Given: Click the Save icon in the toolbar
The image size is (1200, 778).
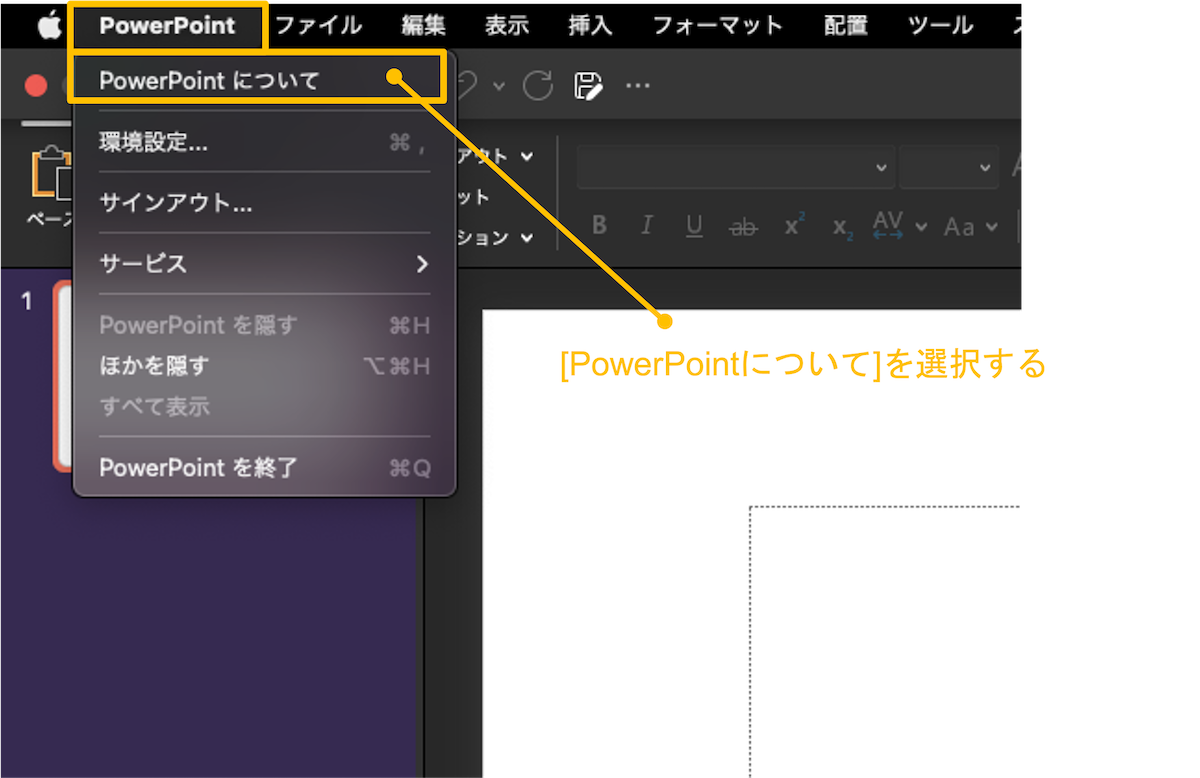Looking at the screenshot, I should pyautogui.click(x=589, y=85).
